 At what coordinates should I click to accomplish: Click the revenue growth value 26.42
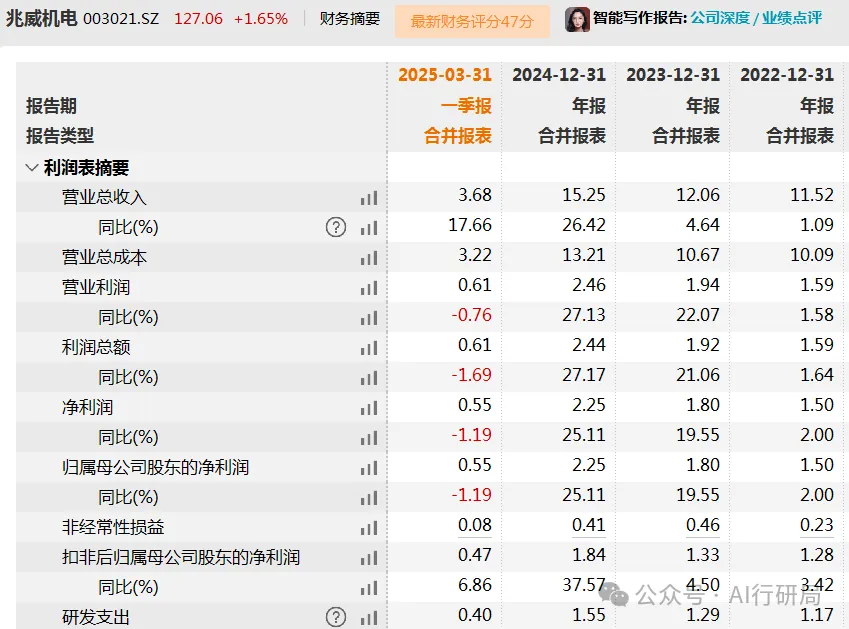pos(584,225)
